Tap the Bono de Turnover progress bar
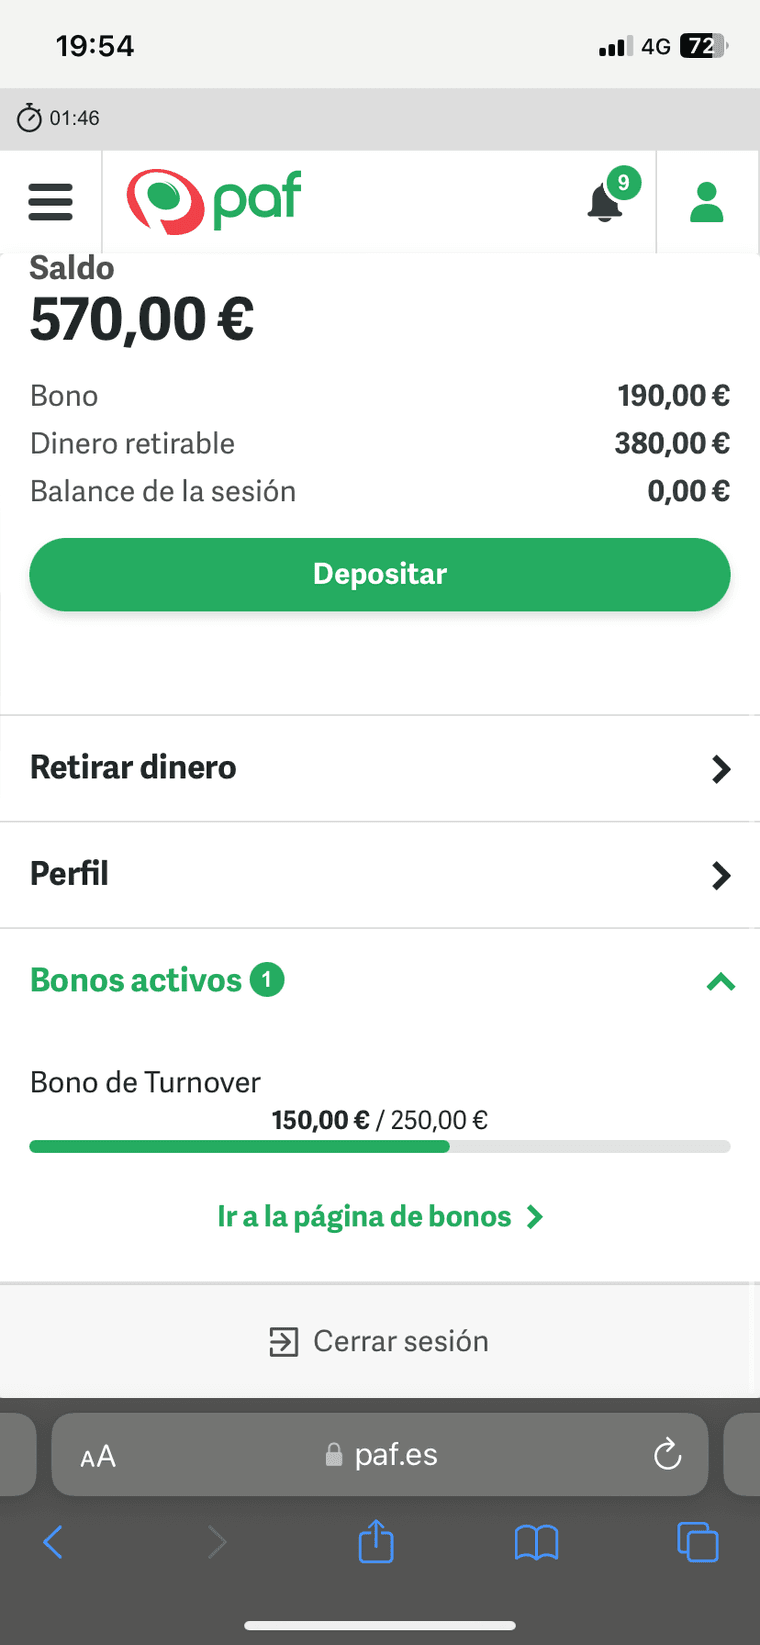 pos(380,1147)
